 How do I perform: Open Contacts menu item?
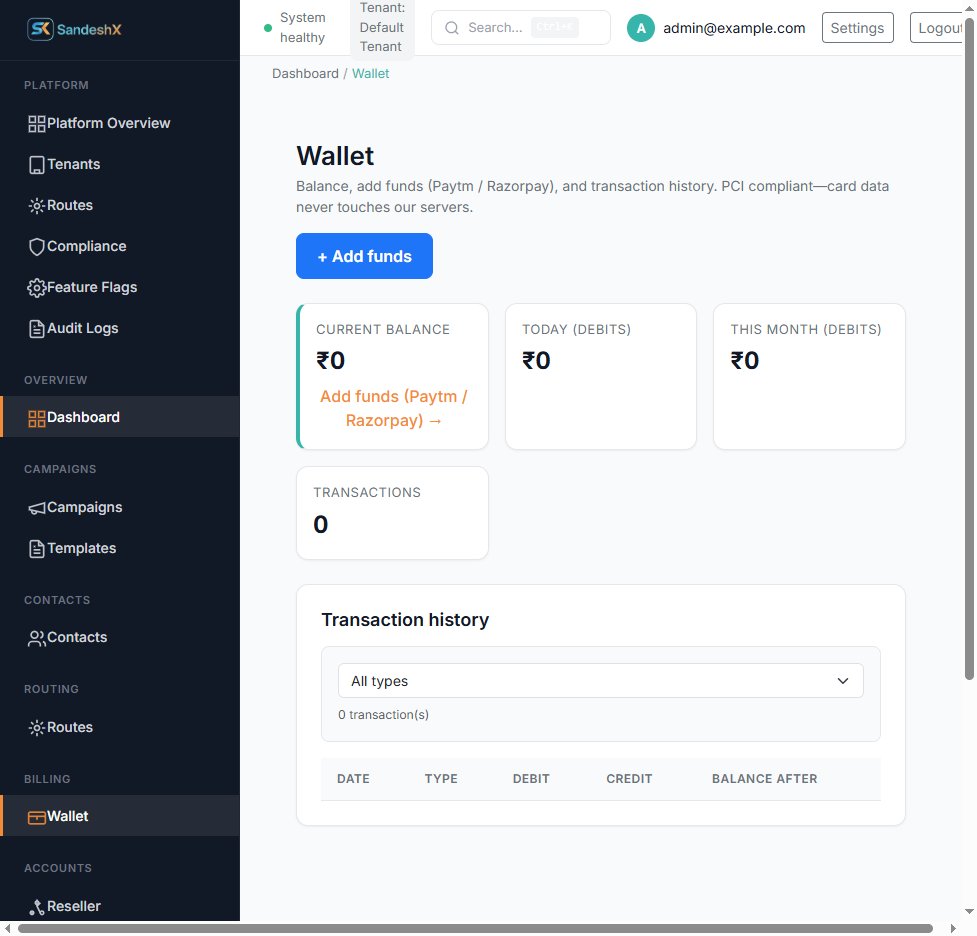click(120, 638)
